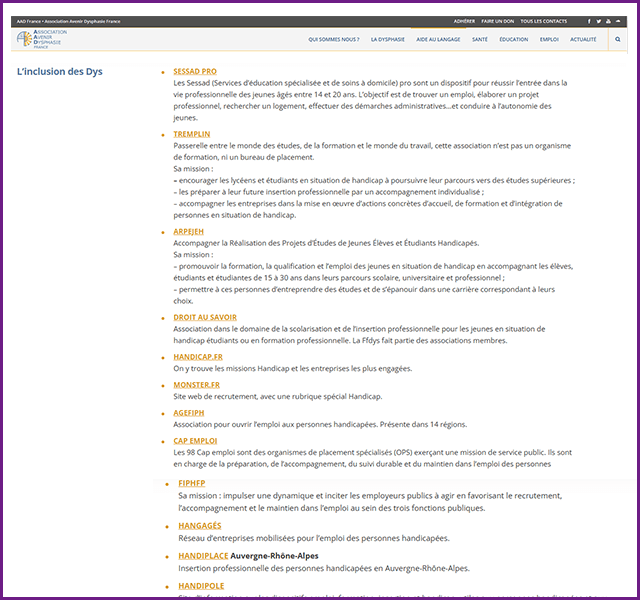Open the DROIT AU SAVOIR link
Viewport: 640px width, 600px height.
(205, 318)
